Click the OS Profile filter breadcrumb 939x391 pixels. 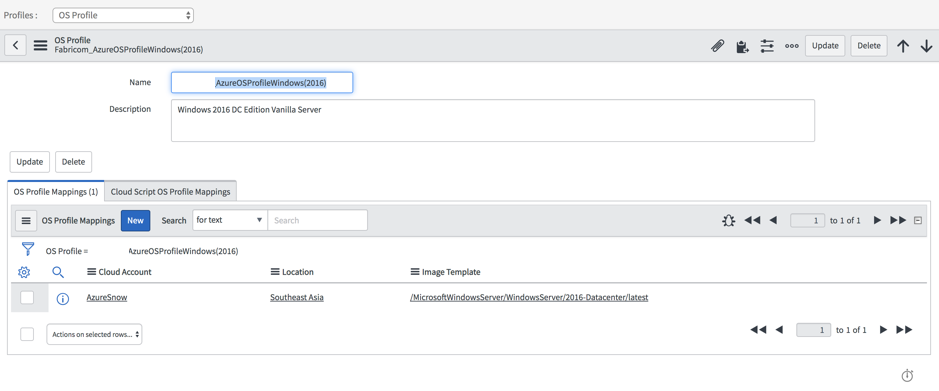(x=142, y=251)
